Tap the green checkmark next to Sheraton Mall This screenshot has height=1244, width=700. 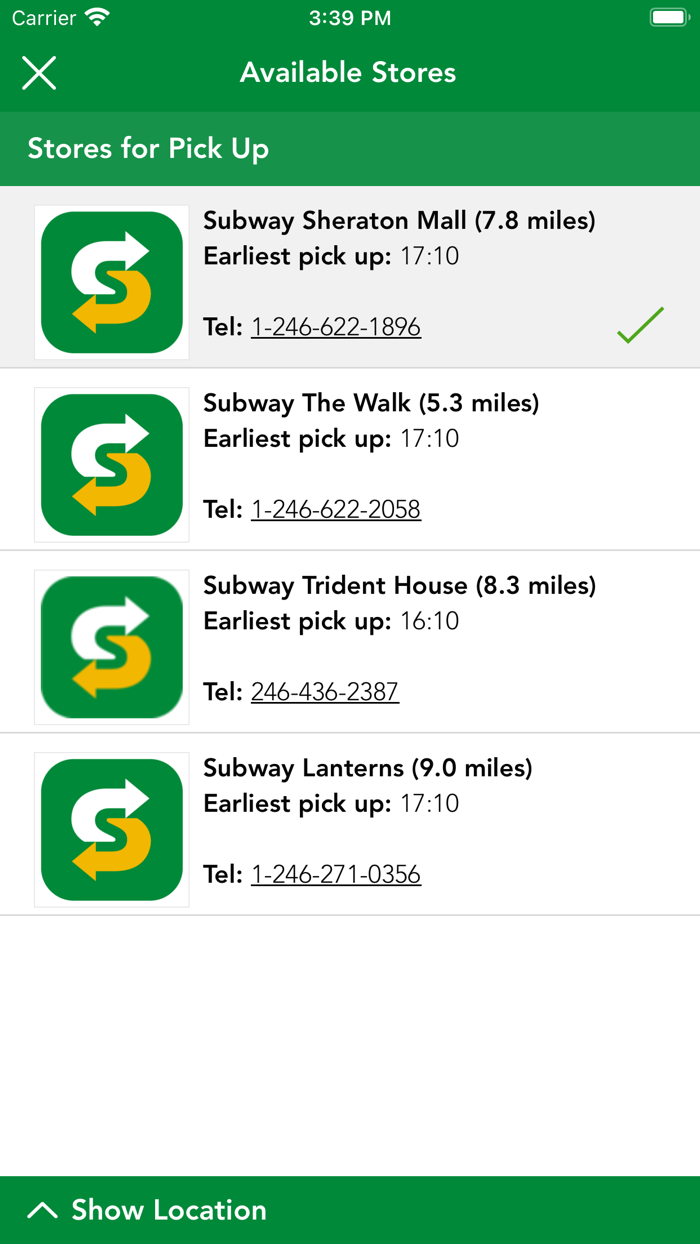click(x=640, y=323)
